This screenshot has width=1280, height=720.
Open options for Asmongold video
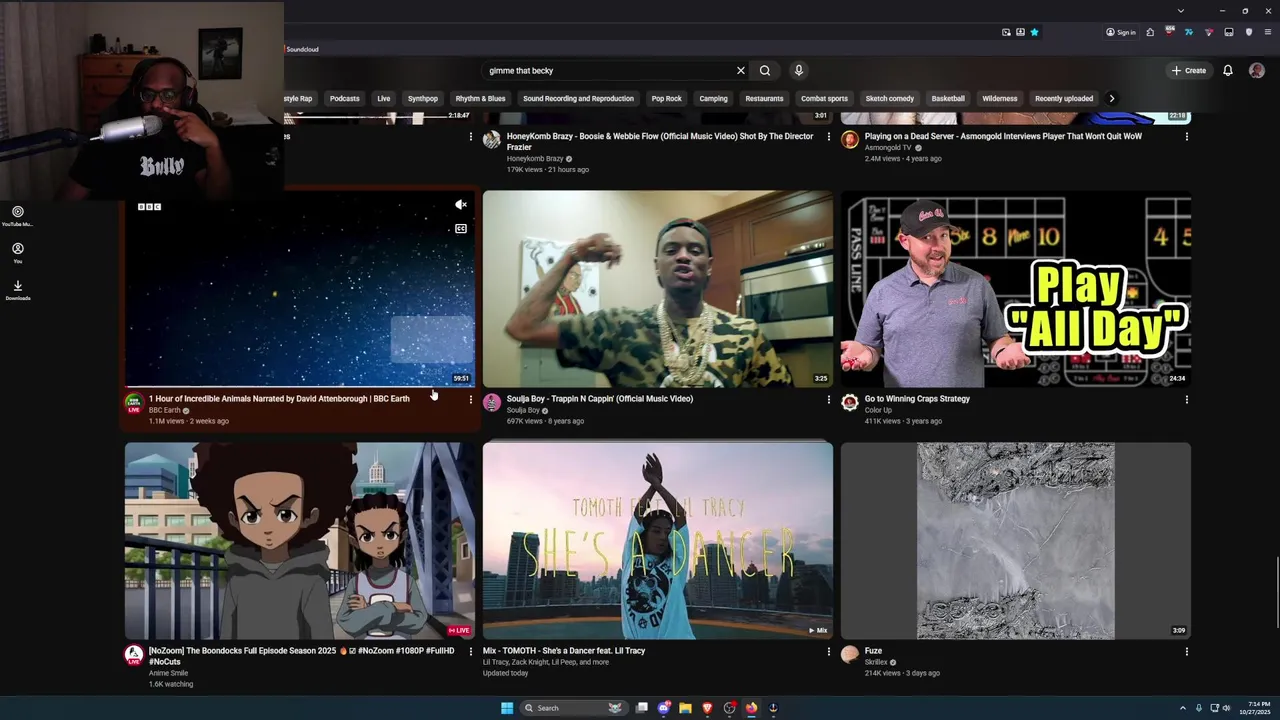1187,136
